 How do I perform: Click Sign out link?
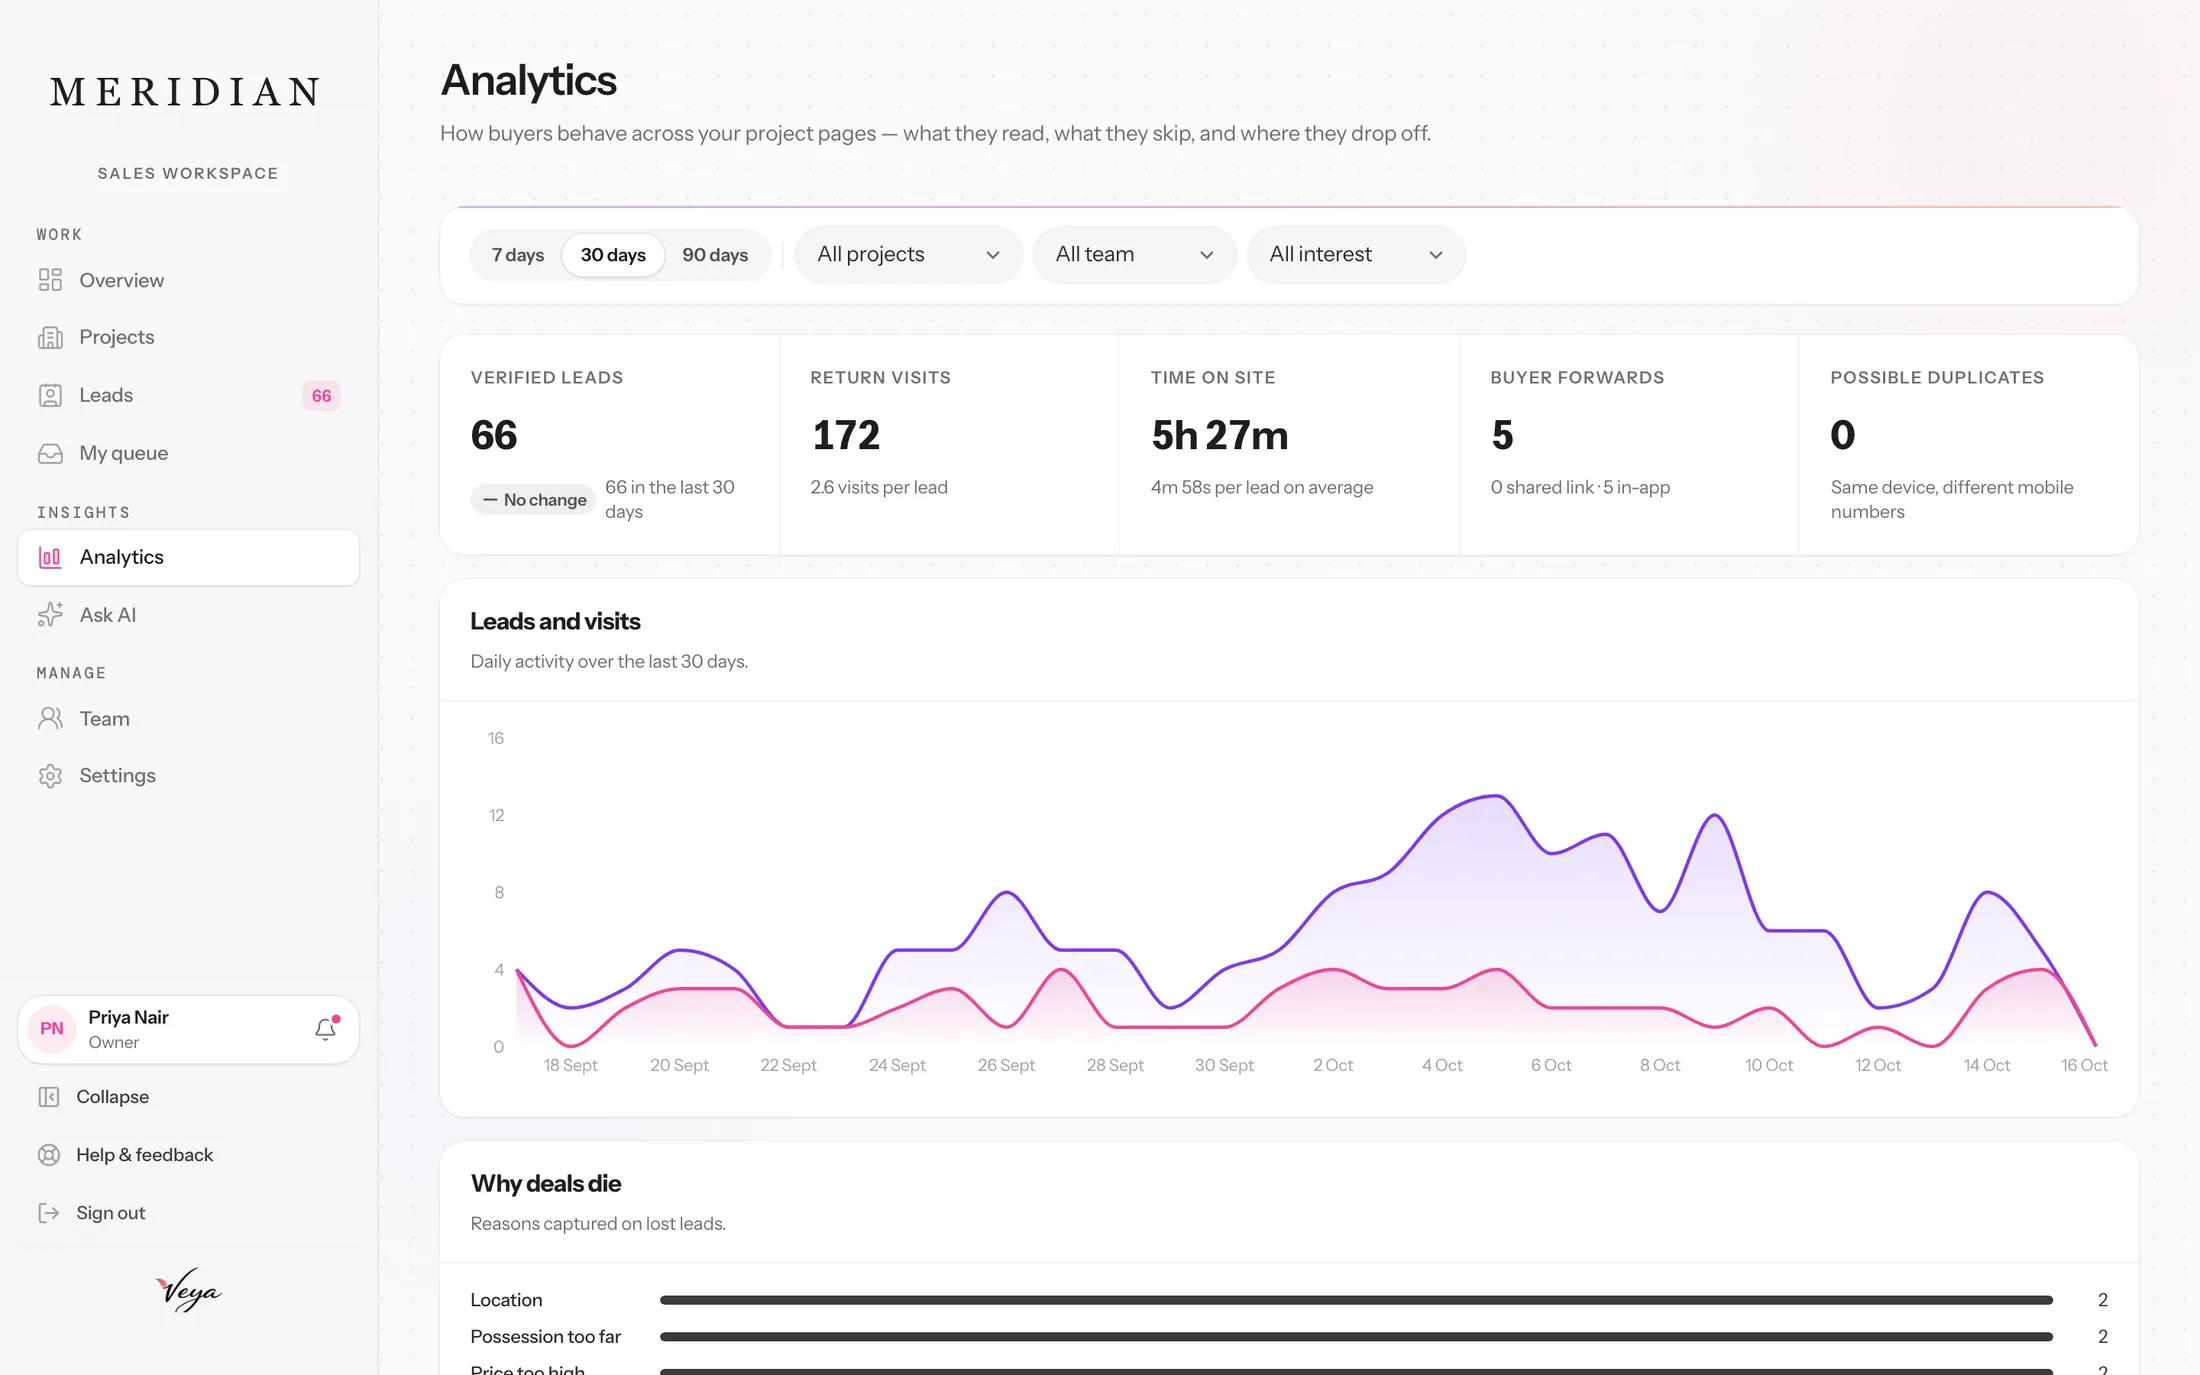[x=110, y=1212]
